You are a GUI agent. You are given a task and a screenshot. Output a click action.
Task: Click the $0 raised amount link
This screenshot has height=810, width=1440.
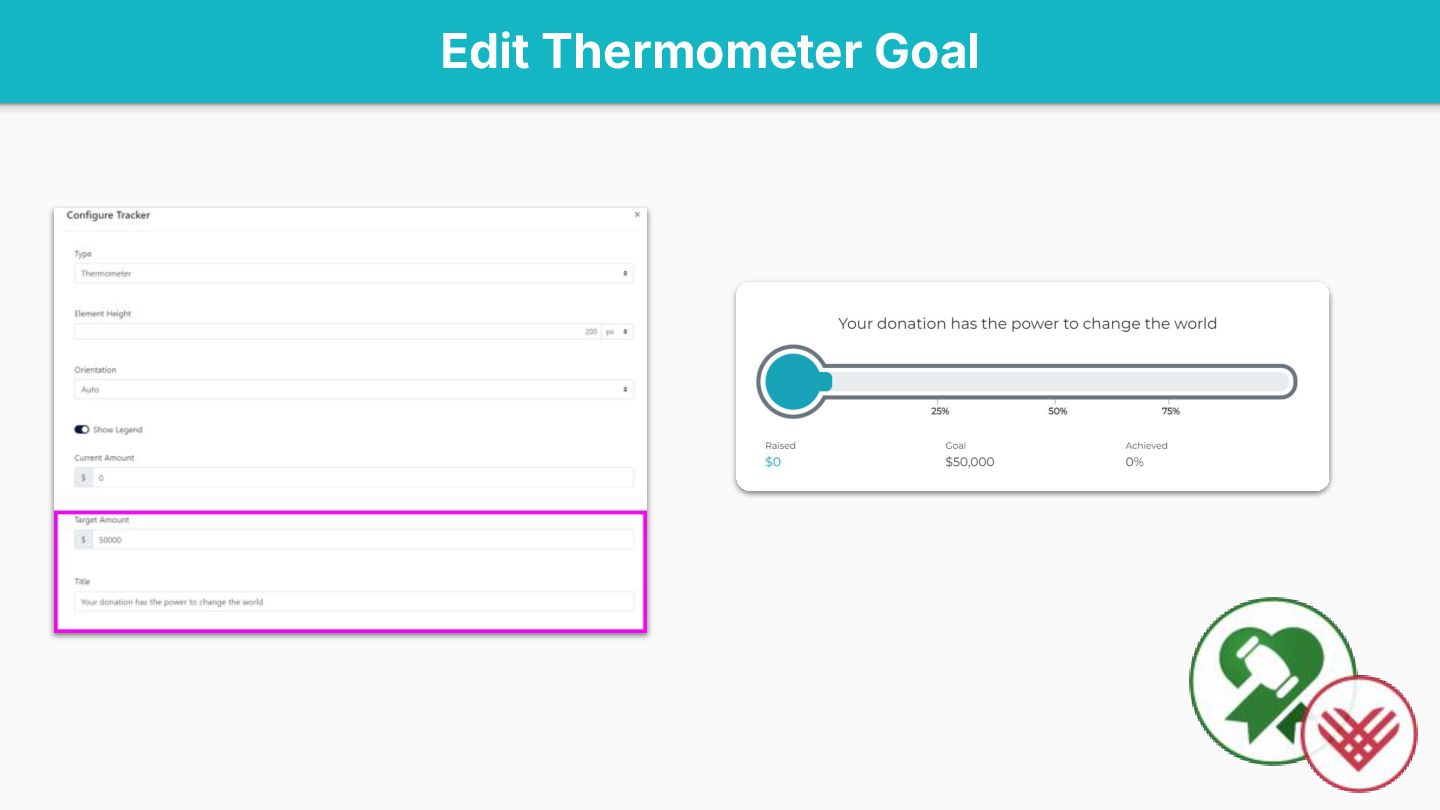pos(773,462)
